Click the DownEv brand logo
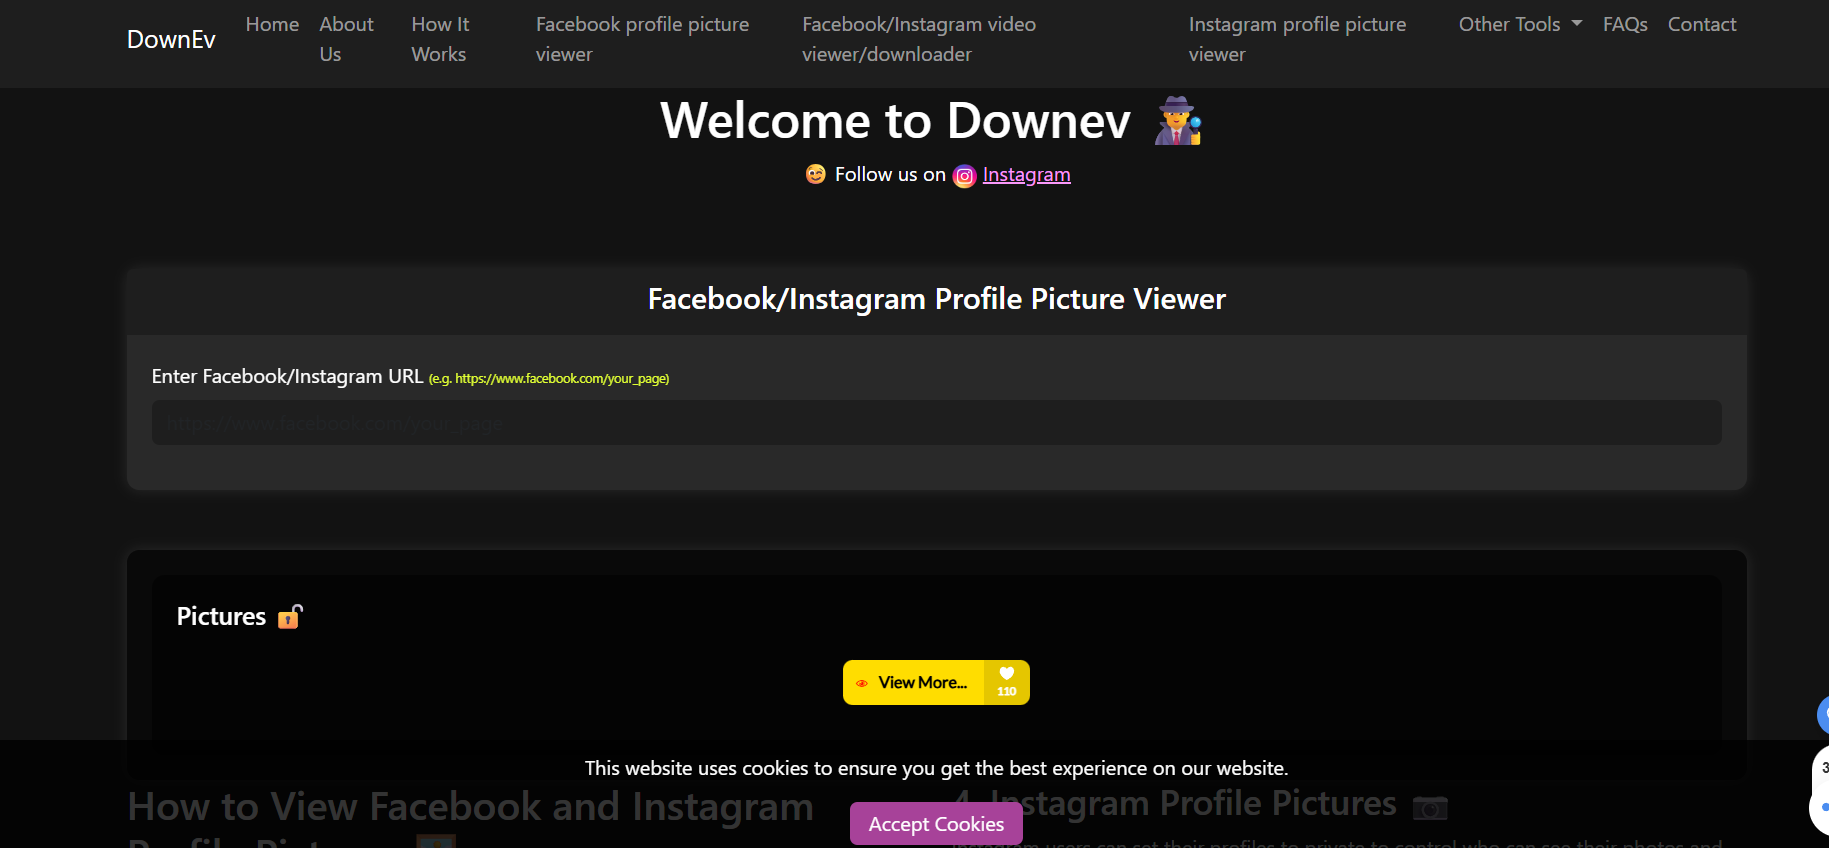 (171, 39)
